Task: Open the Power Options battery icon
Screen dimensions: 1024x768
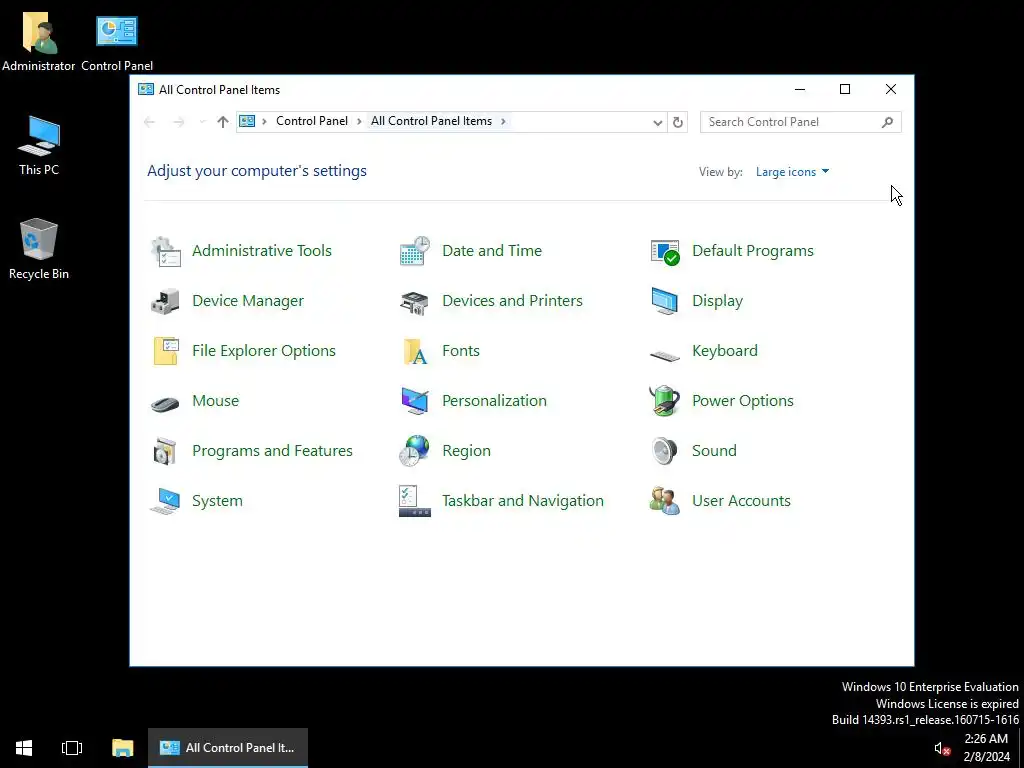Action: point(665,400)
